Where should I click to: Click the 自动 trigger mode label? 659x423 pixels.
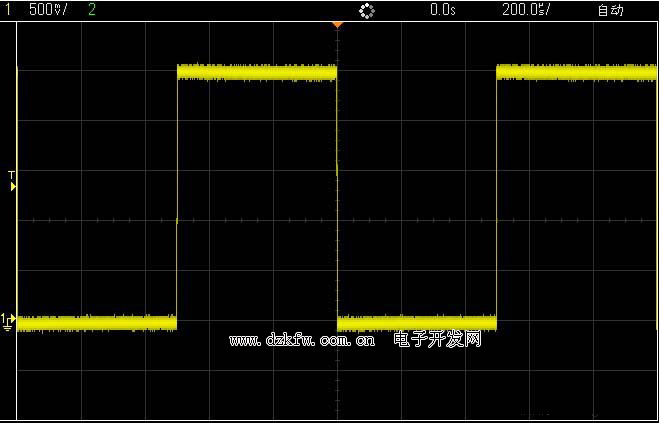(609, 10)
